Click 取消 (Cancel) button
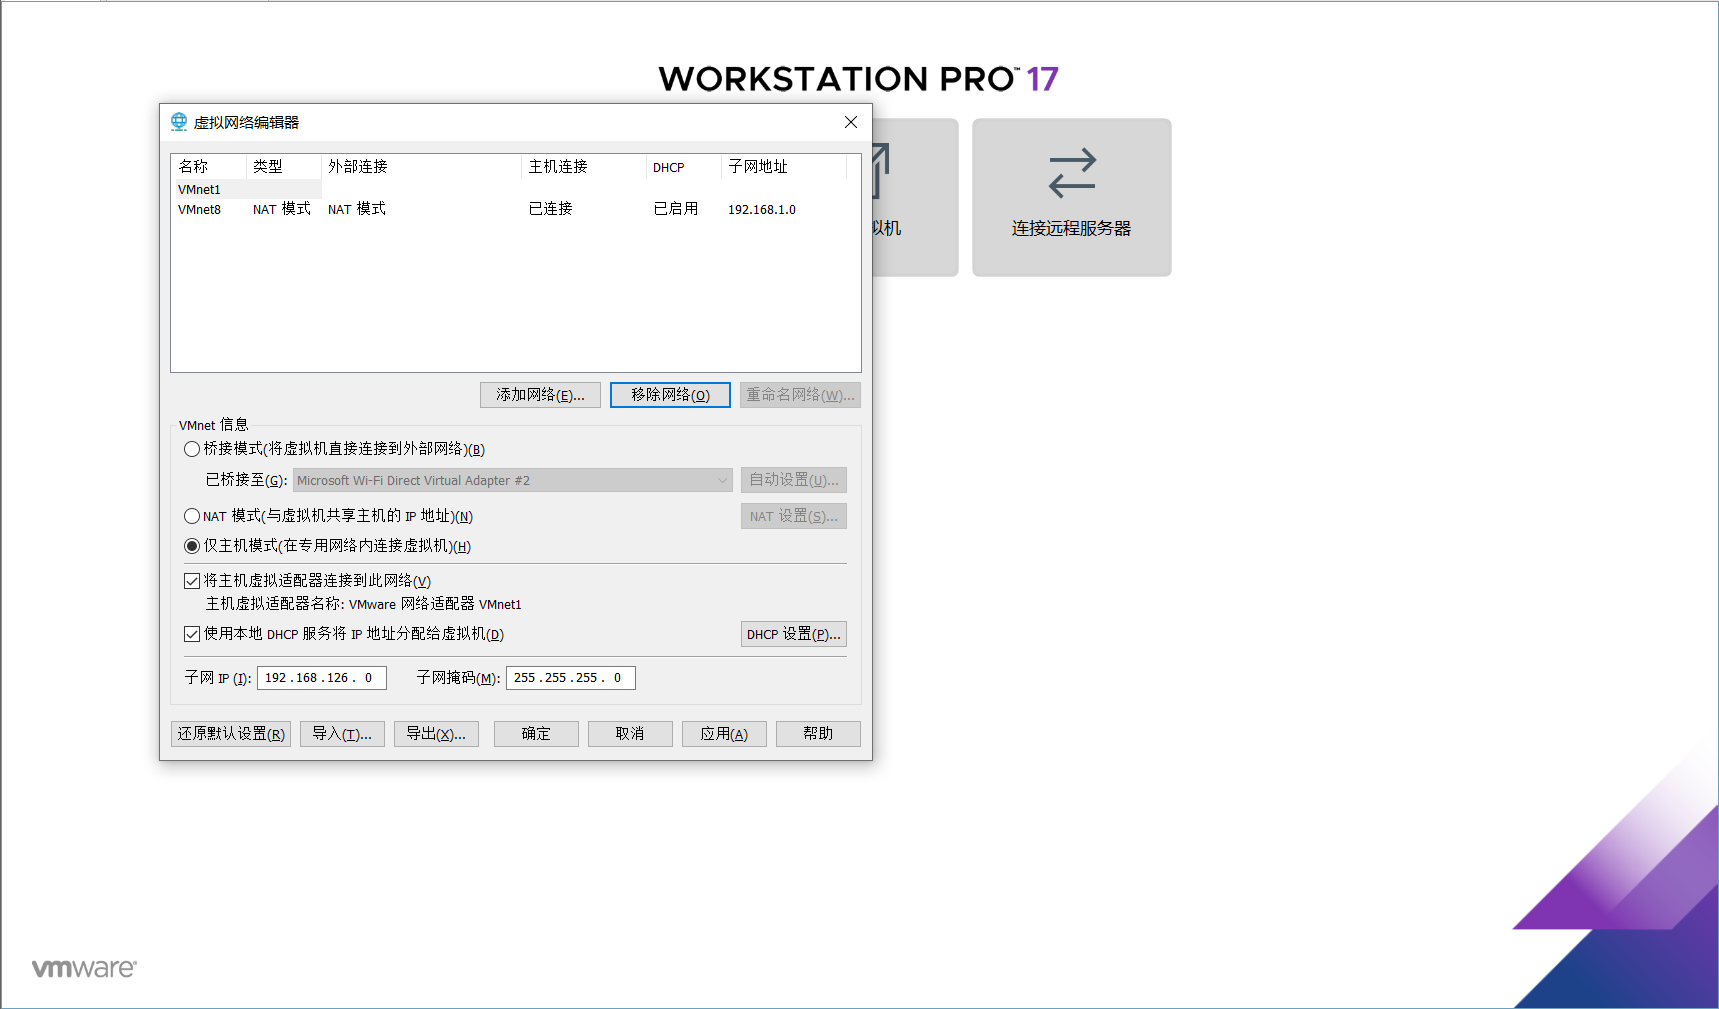This screenshot has width=1719, height=1009. pyautogui.click(x=630, y=734)
